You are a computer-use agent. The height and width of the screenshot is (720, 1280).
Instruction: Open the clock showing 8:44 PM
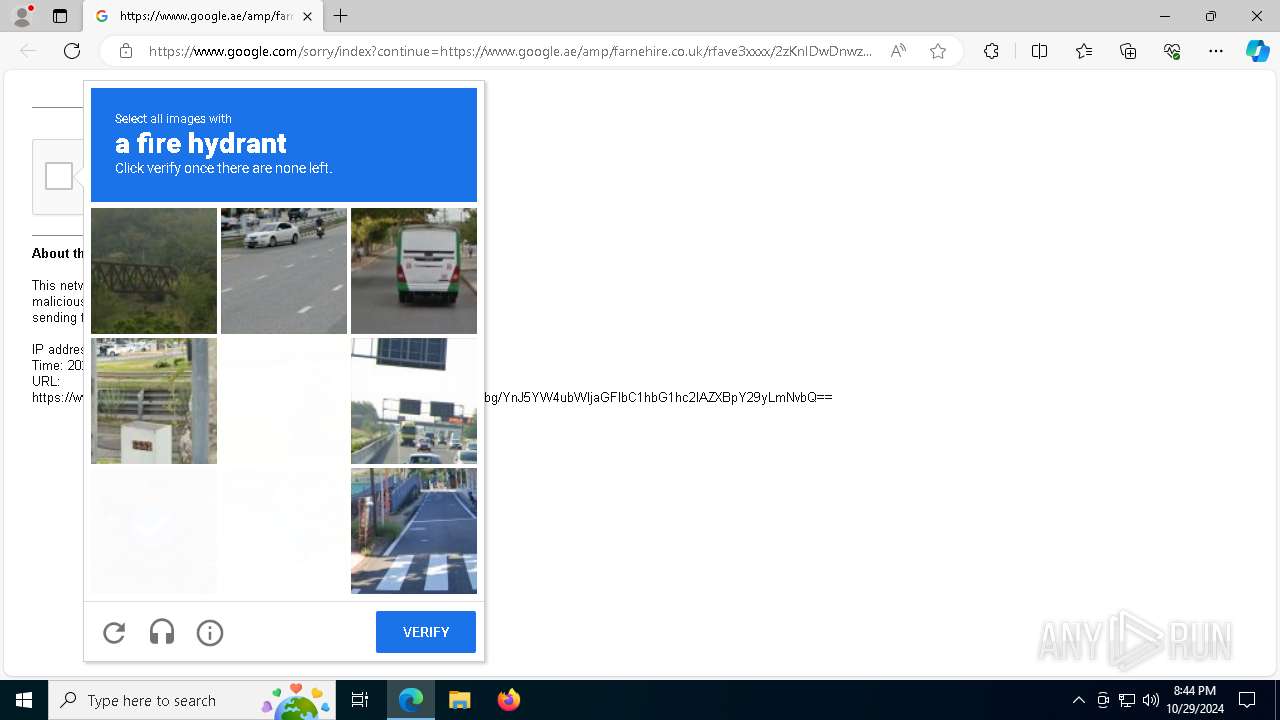(x=1195, y=700)
